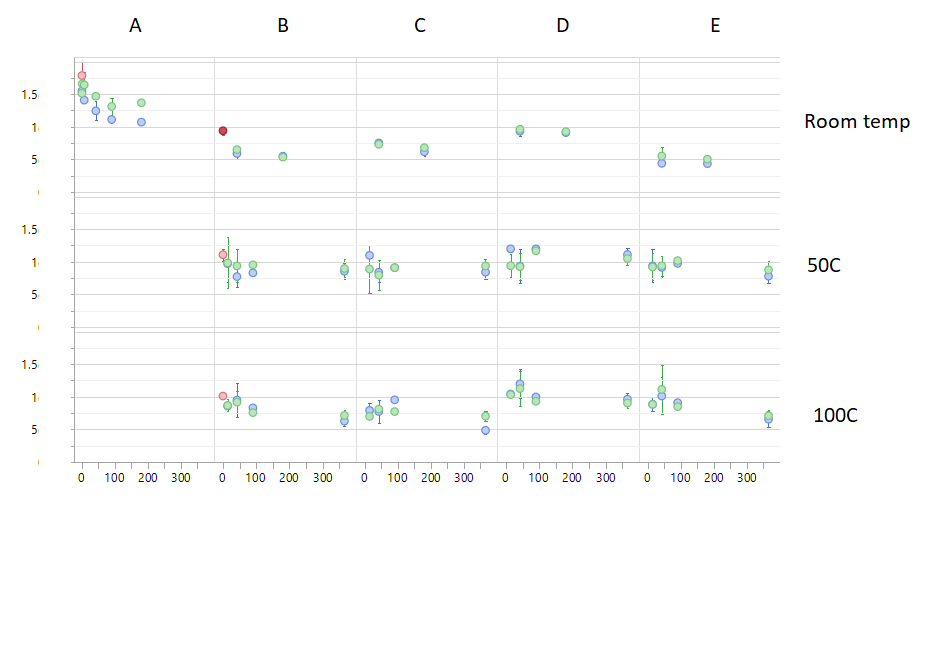Select the green point near 200 in panel C Room temp

pos(426,148)
